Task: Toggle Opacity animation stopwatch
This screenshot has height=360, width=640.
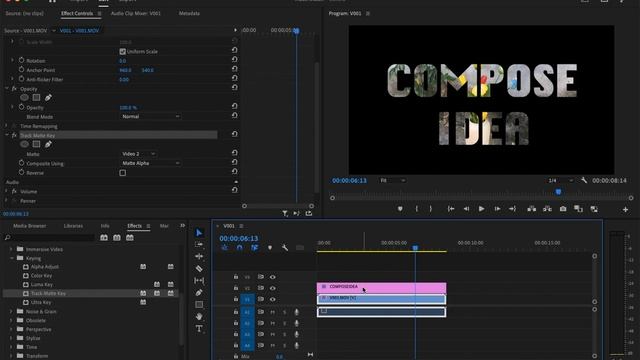Action: 21,107
